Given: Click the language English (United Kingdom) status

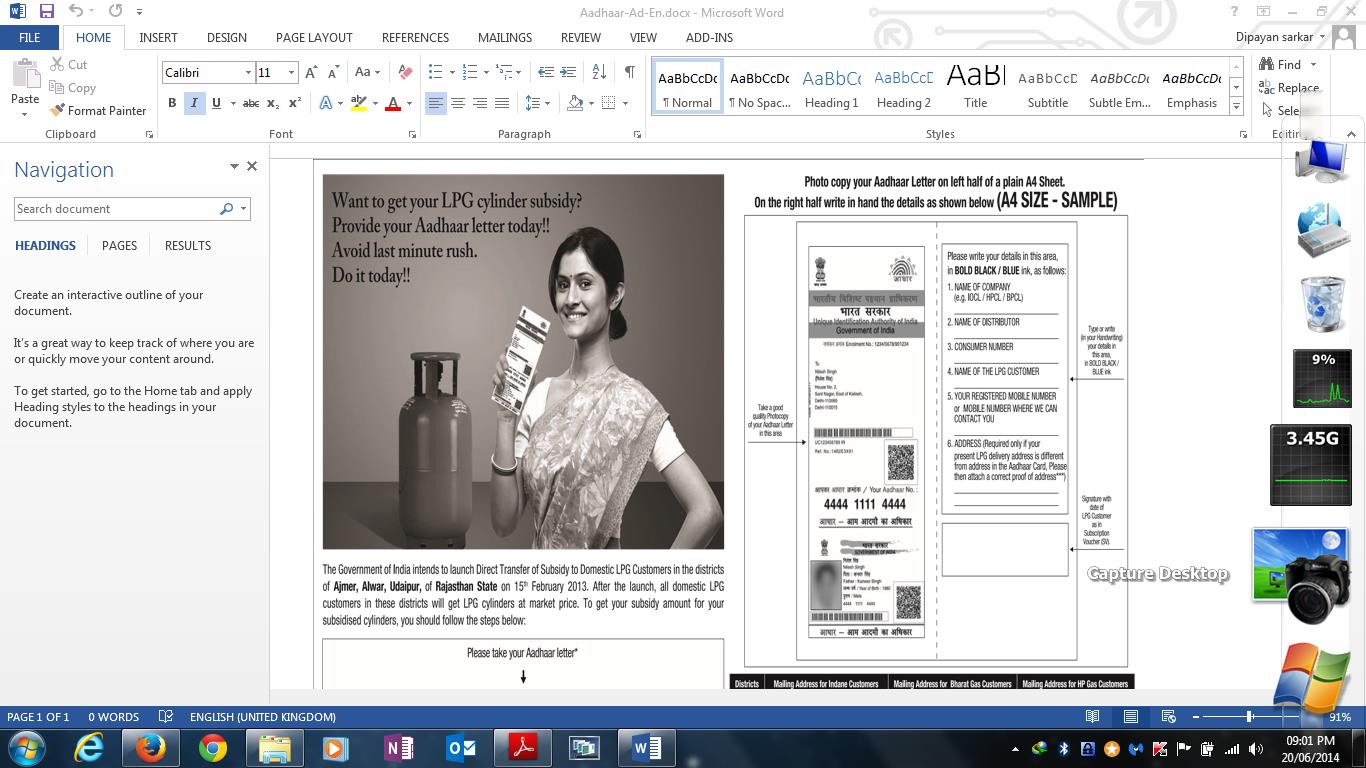Looking at the screenshot, I should click(262, 716).
